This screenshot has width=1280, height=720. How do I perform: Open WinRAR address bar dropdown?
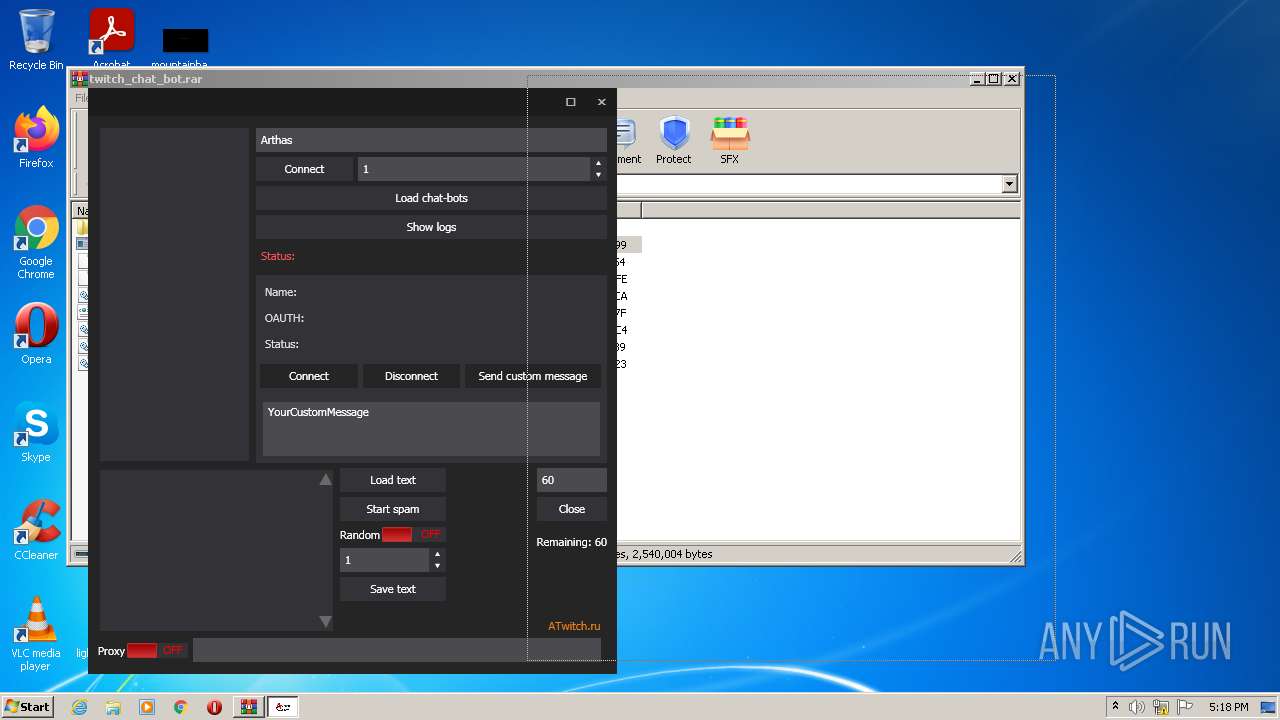[x=1009, y=184]
